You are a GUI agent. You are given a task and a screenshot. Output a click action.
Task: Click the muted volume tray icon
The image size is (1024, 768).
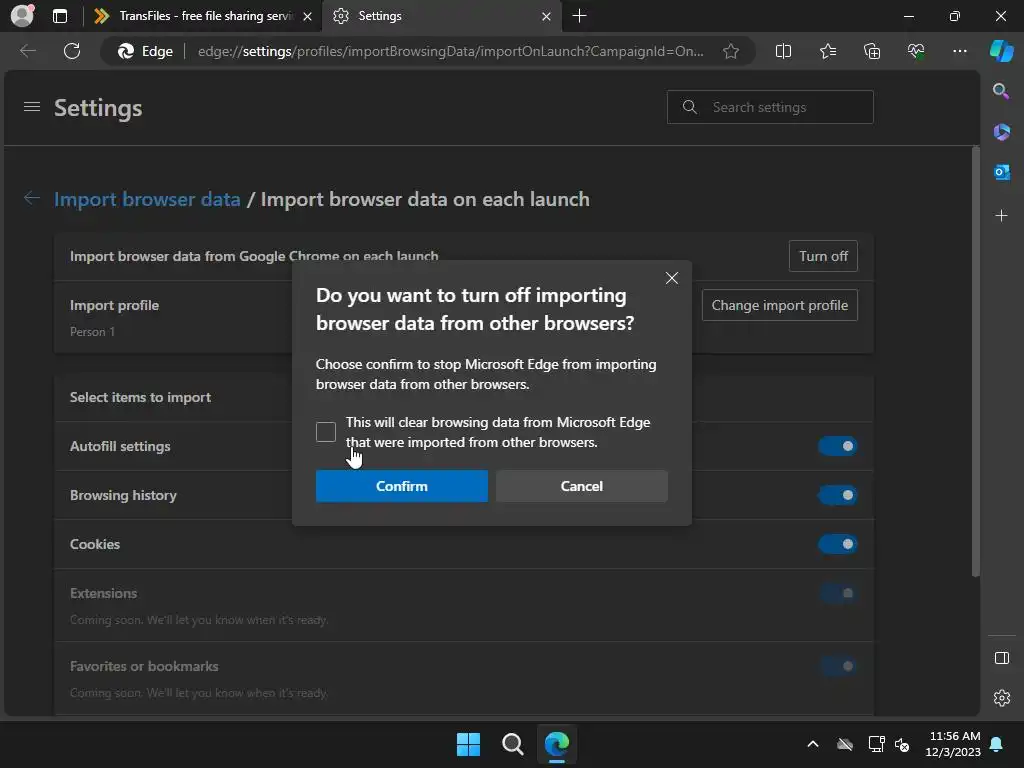pyautogui.click(x=902, y=744)
